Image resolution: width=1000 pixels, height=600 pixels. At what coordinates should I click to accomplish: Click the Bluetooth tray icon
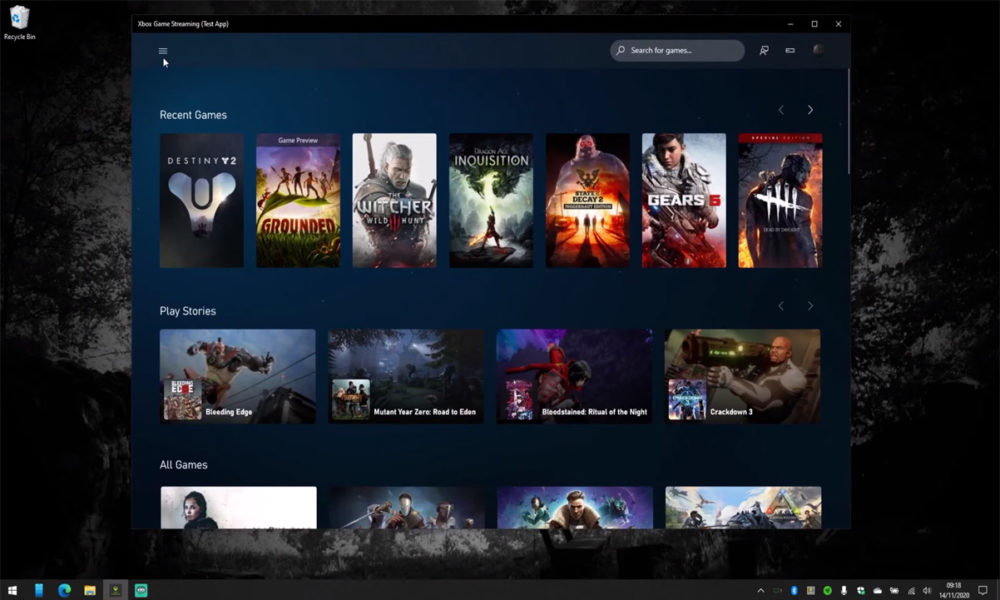[794, 590]
